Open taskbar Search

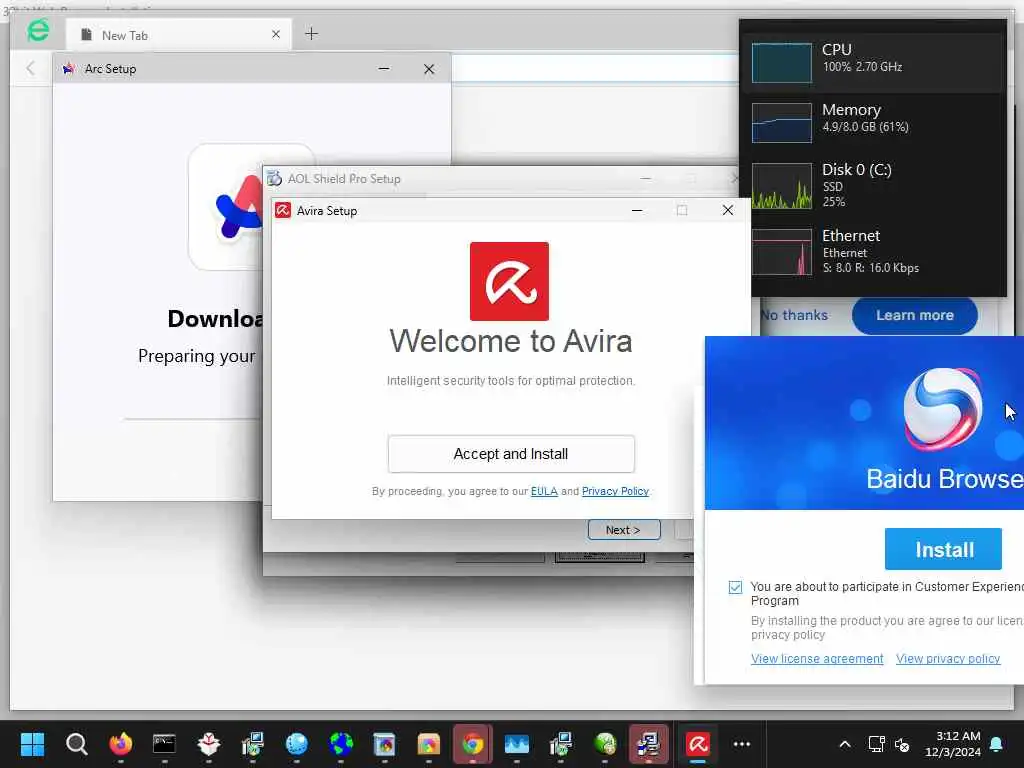coord(76,744)
